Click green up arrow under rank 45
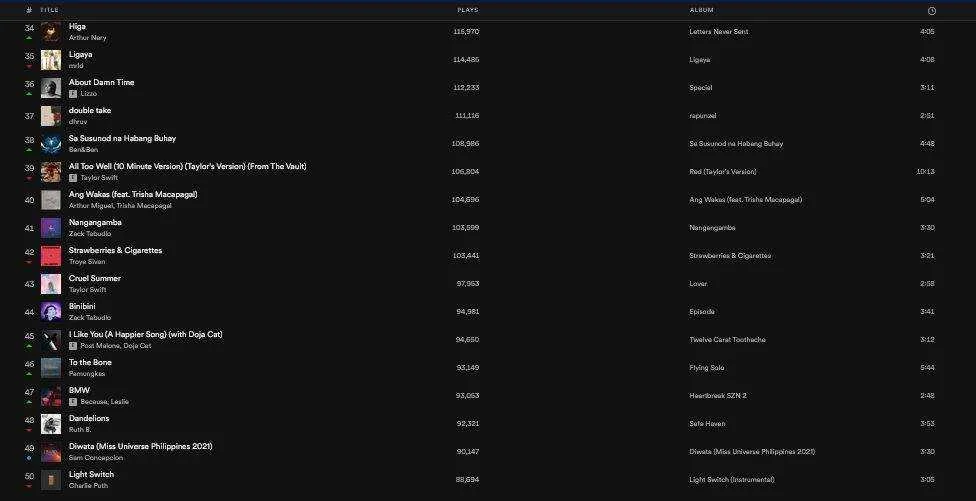Image resolution: width=976 pixels, height=501 pixels. click(x=29, y=346)
